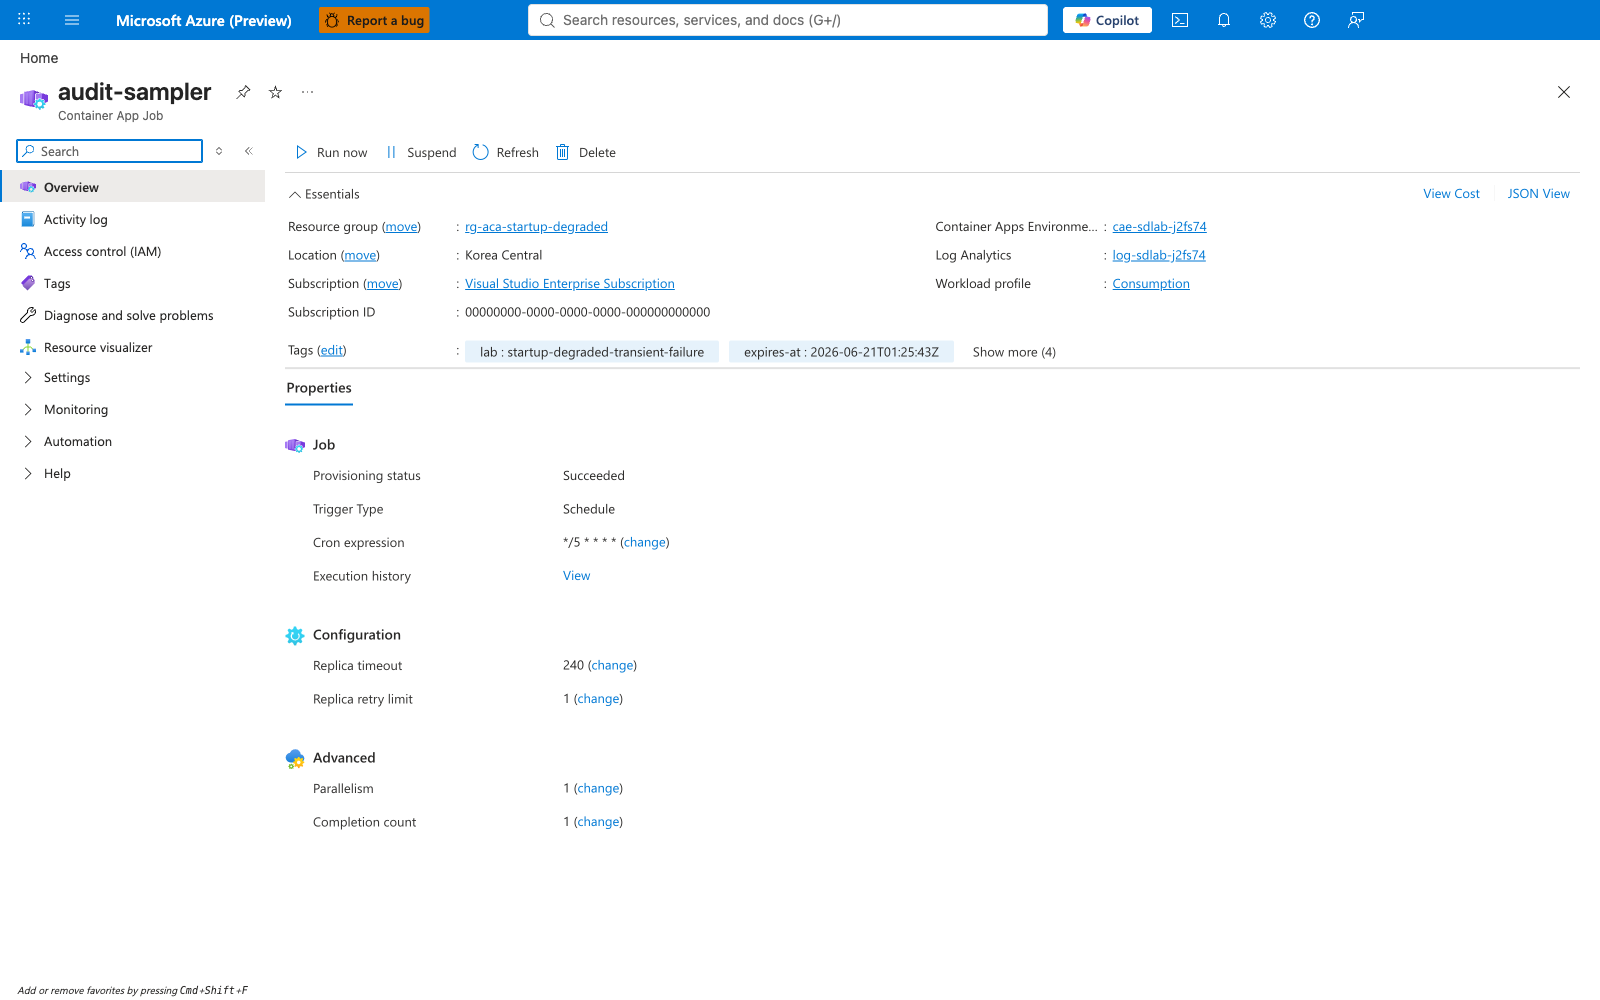Open JSON View
Screen dimensions: 1600x1000
click(x=1538, y=194)
